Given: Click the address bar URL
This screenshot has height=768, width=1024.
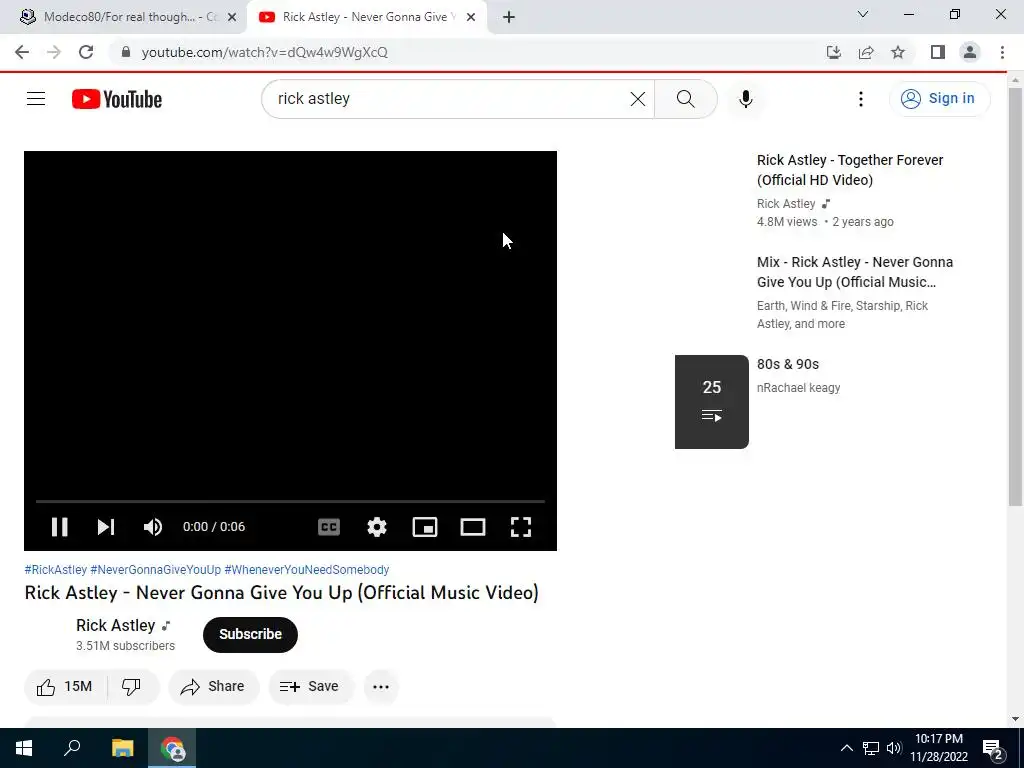Looking at the screenshot, I should tap(264, 52).
